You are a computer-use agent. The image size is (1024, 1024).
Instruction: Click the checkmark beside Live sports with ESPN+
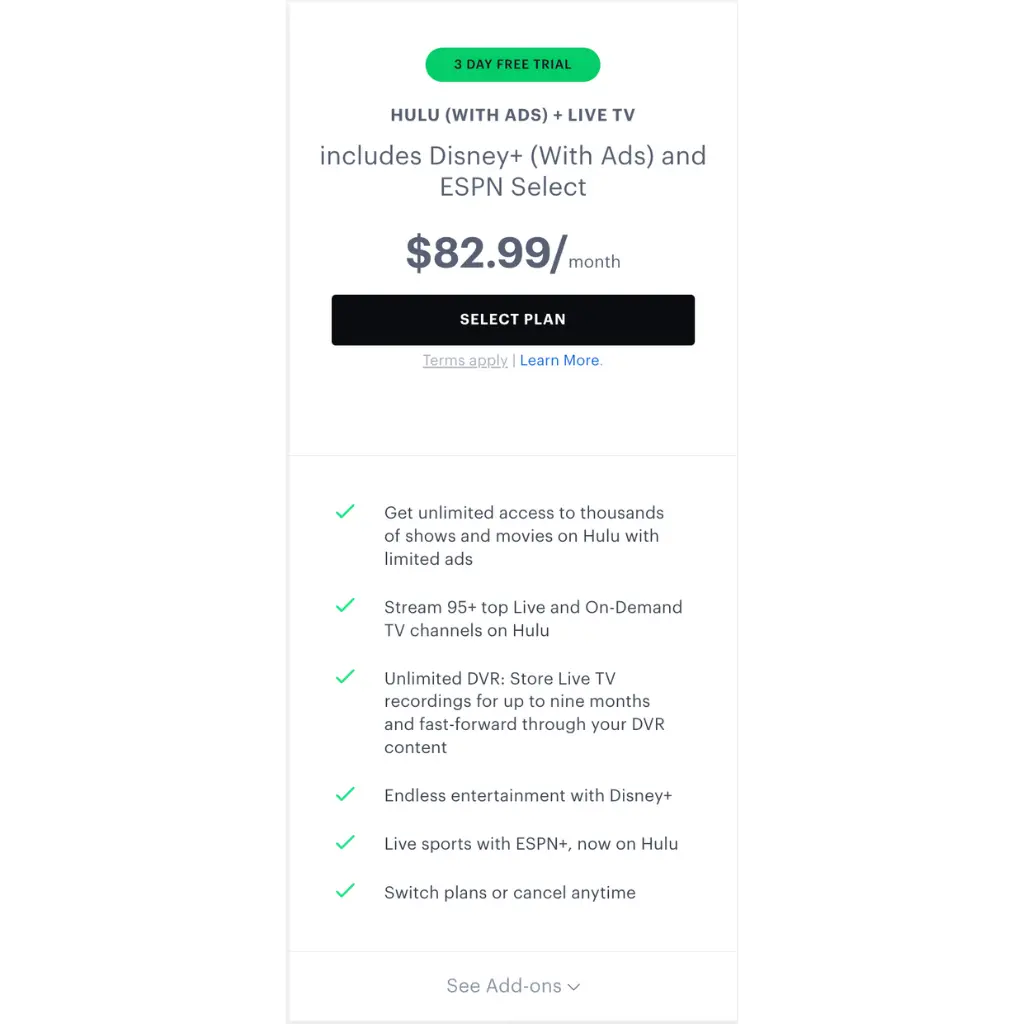tap(345, 843)
